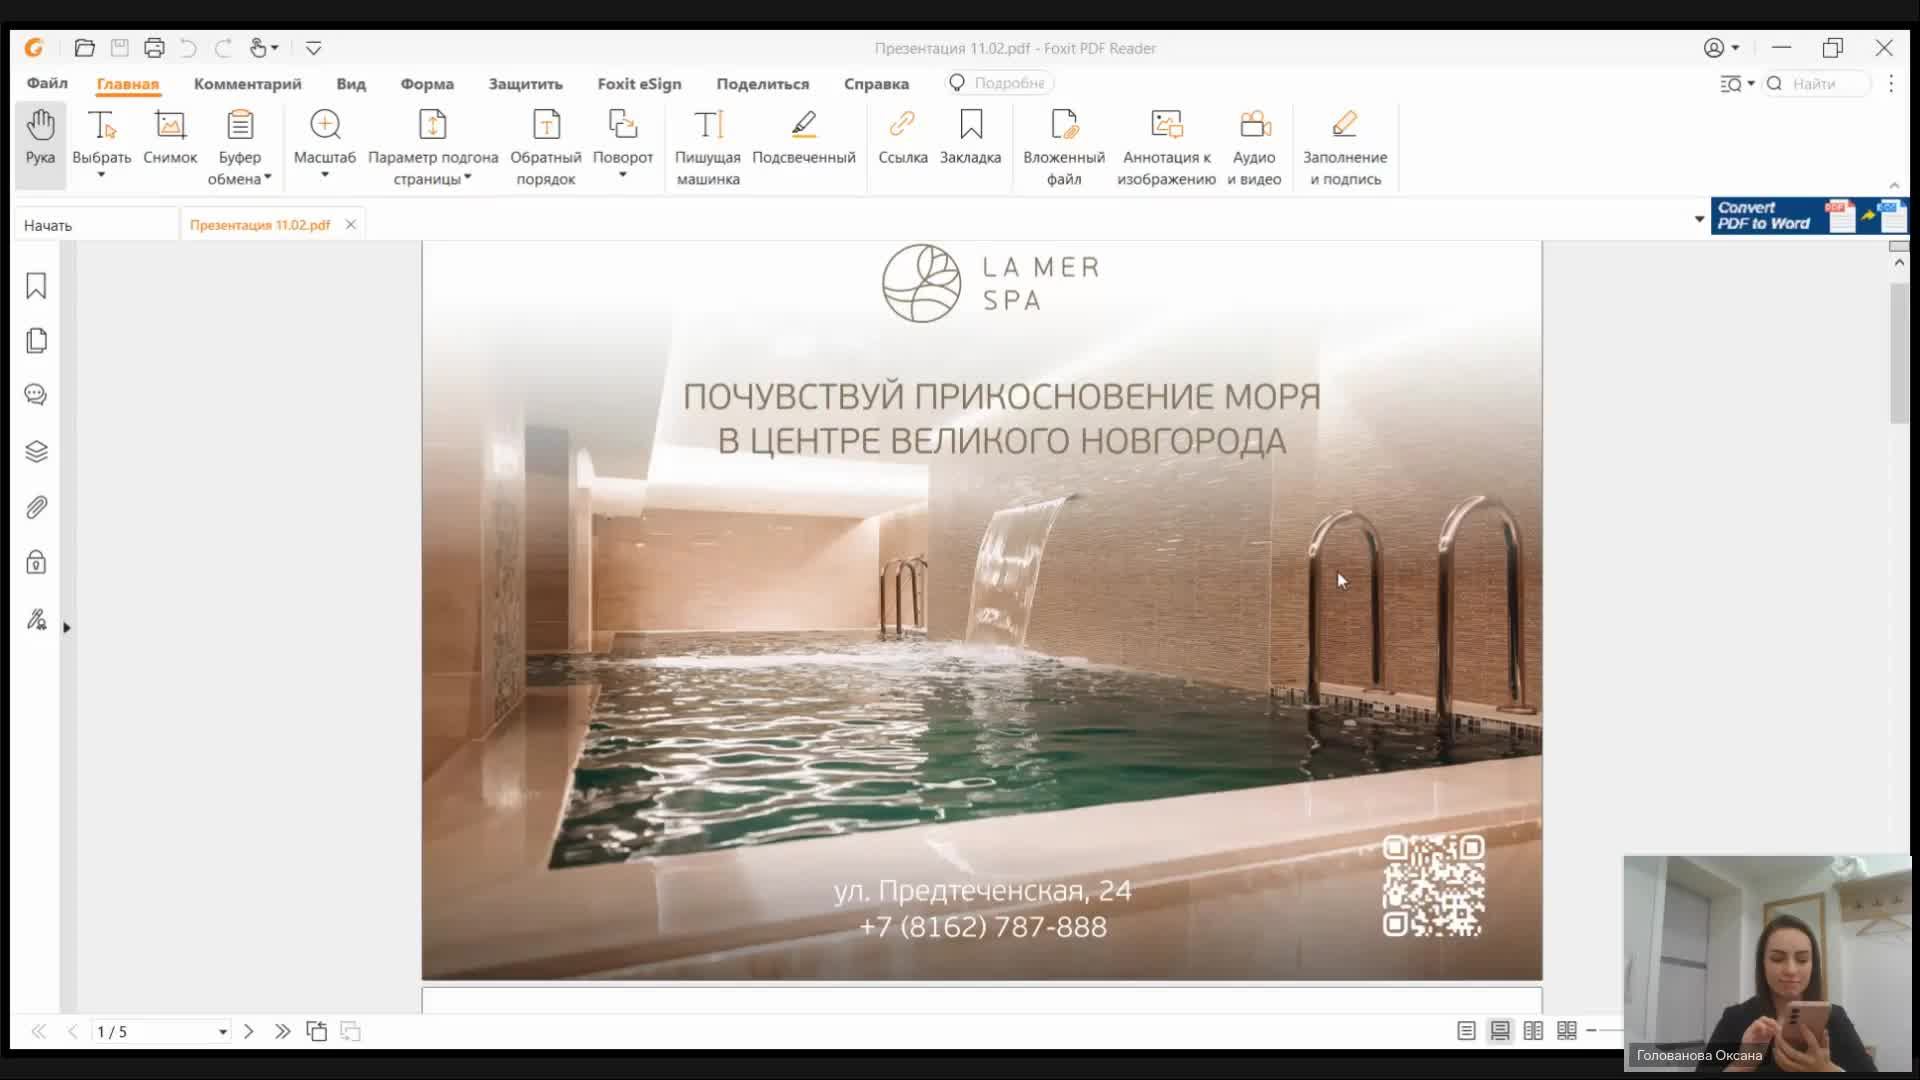
Task: Open the Attachments paperclip panel
Action: pos(36,507)
